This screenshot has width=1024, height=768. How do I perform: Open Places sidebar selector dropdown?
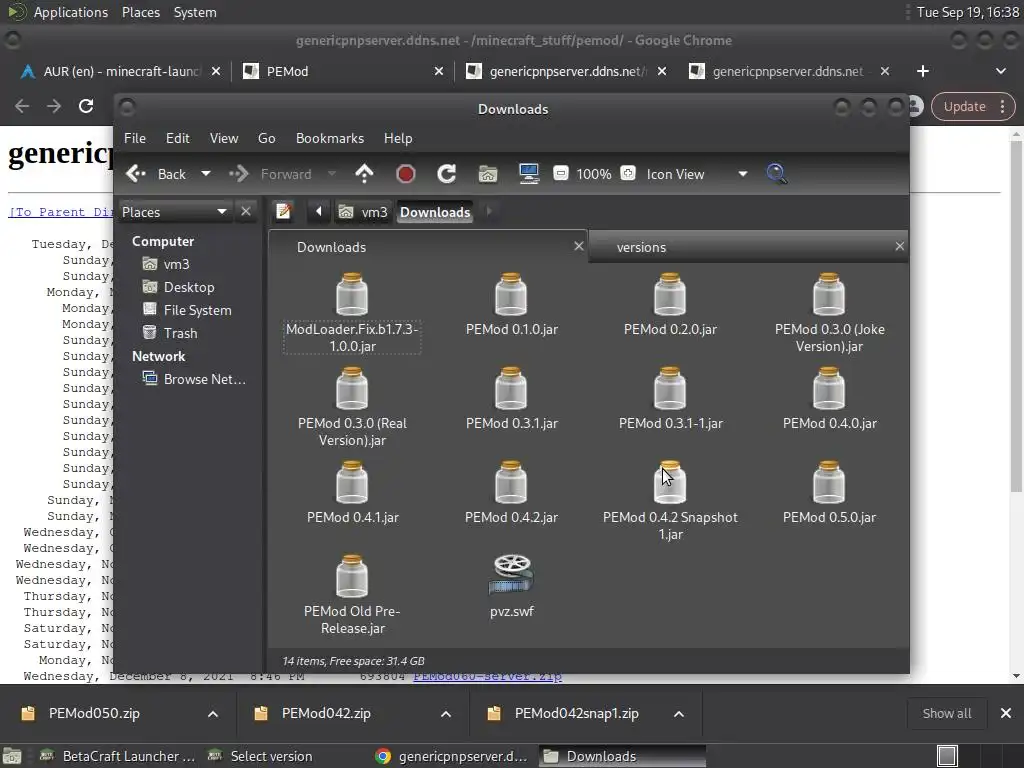174,212
